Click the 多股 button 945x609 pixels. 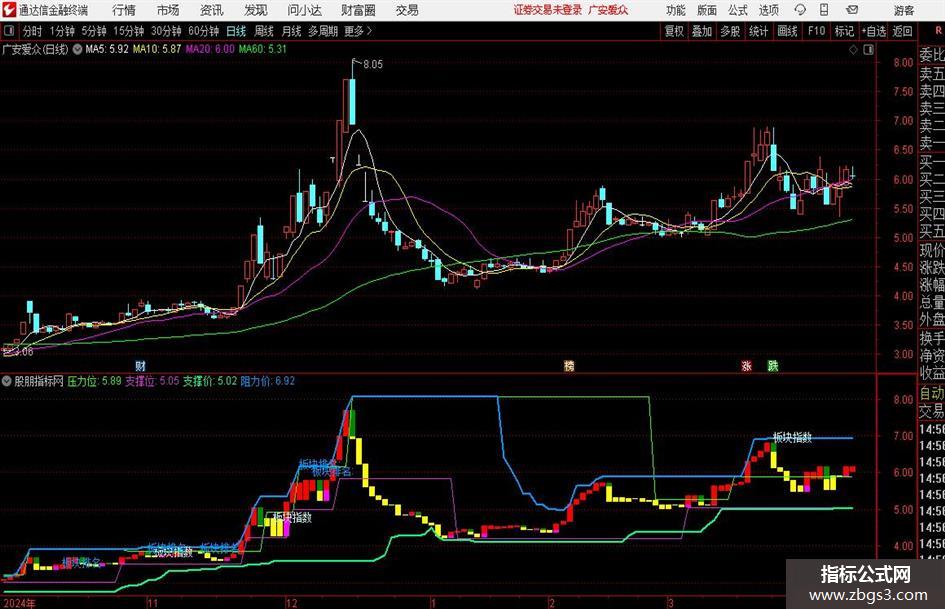[730, 31]
